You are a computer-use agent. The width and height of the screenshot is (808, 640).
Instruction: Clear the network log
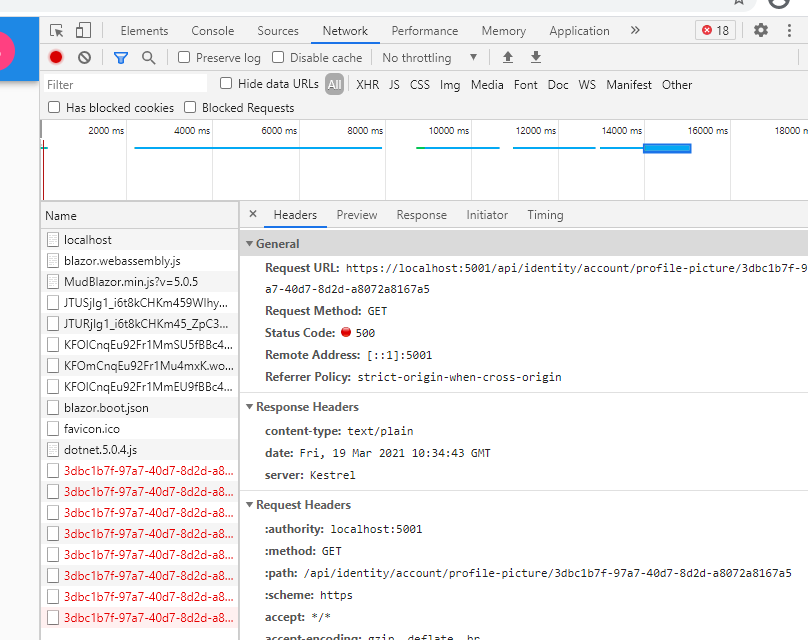[x=84, y=57]
